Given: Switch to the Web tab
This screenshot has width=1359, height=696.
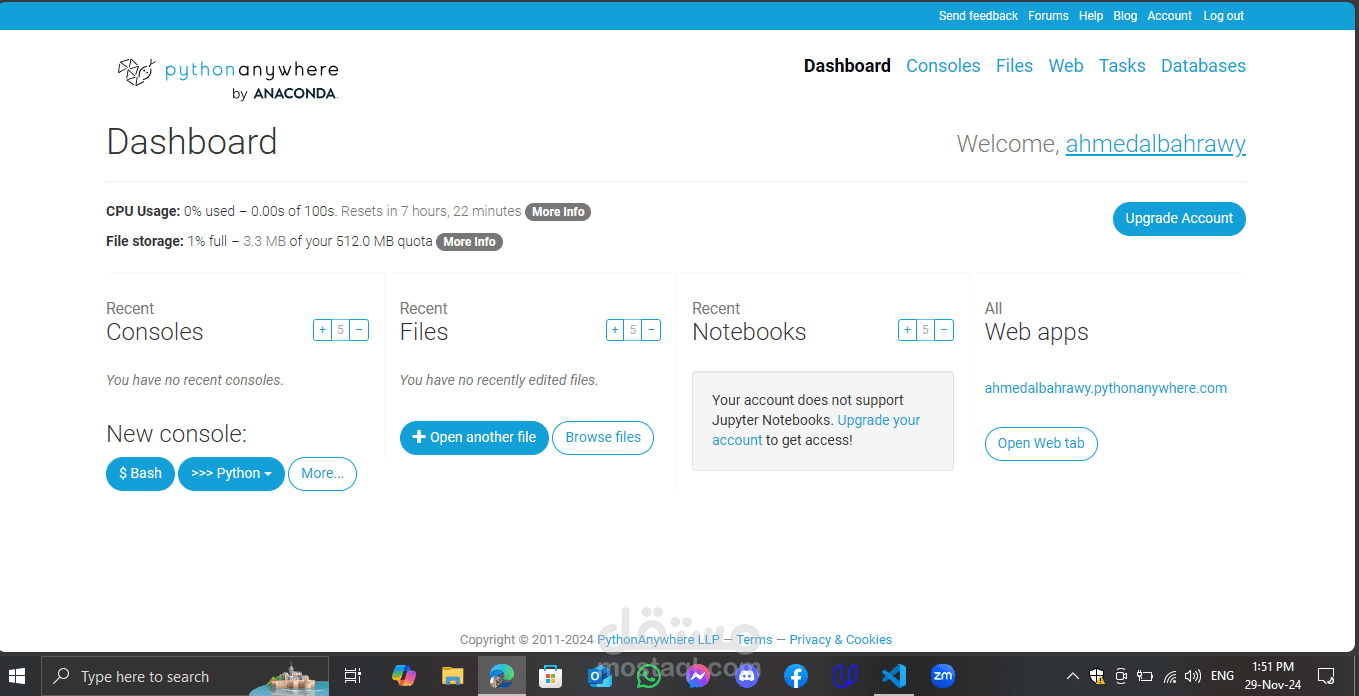Looking at the screenshot, I should point(1066,66).
